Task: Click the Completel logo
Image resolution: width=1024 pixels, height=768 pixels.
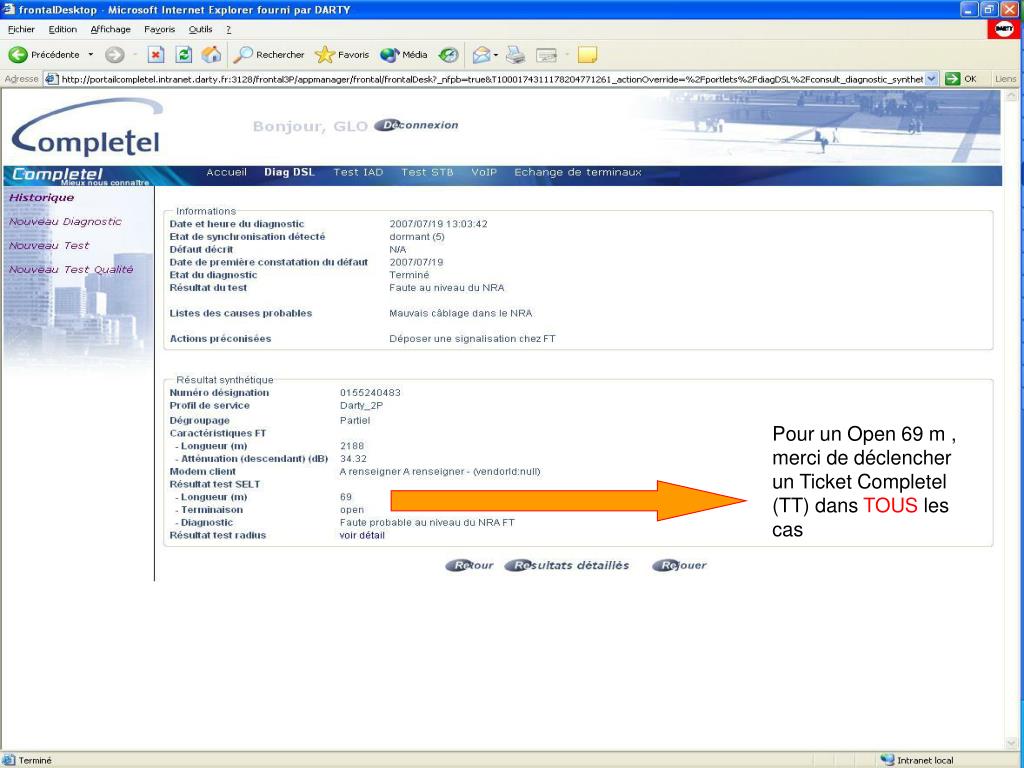Action: pos(86,128)
